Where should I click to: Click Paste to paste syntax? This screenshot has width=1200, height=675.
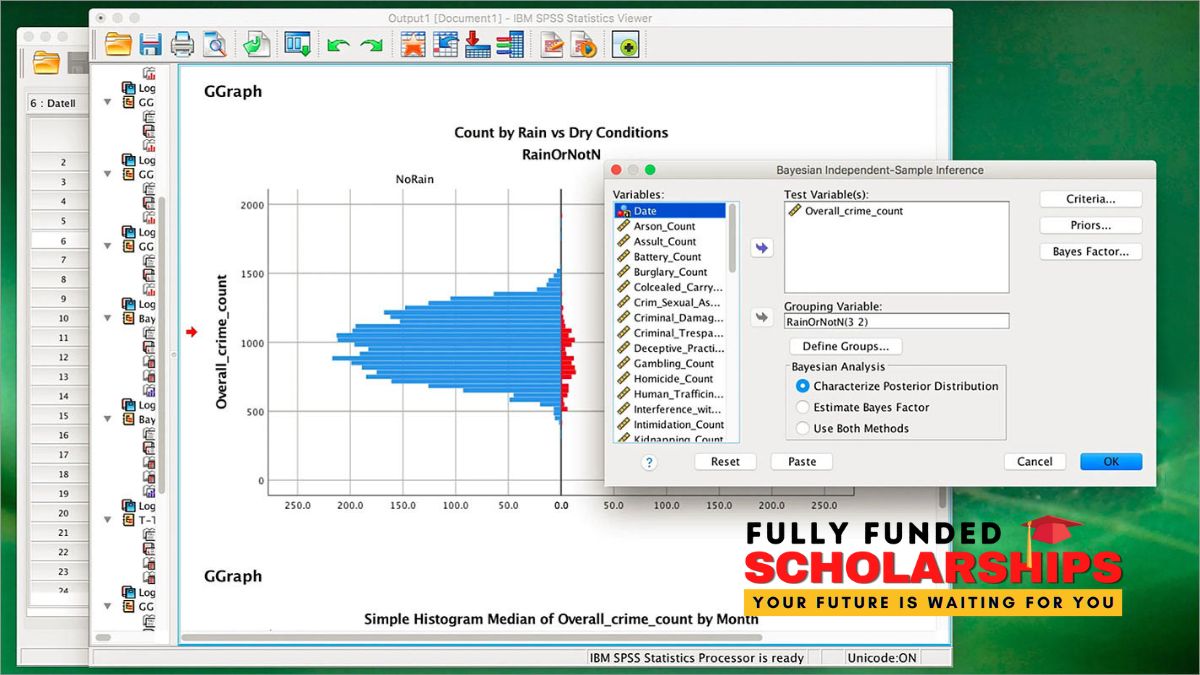(x=802, y=462)
